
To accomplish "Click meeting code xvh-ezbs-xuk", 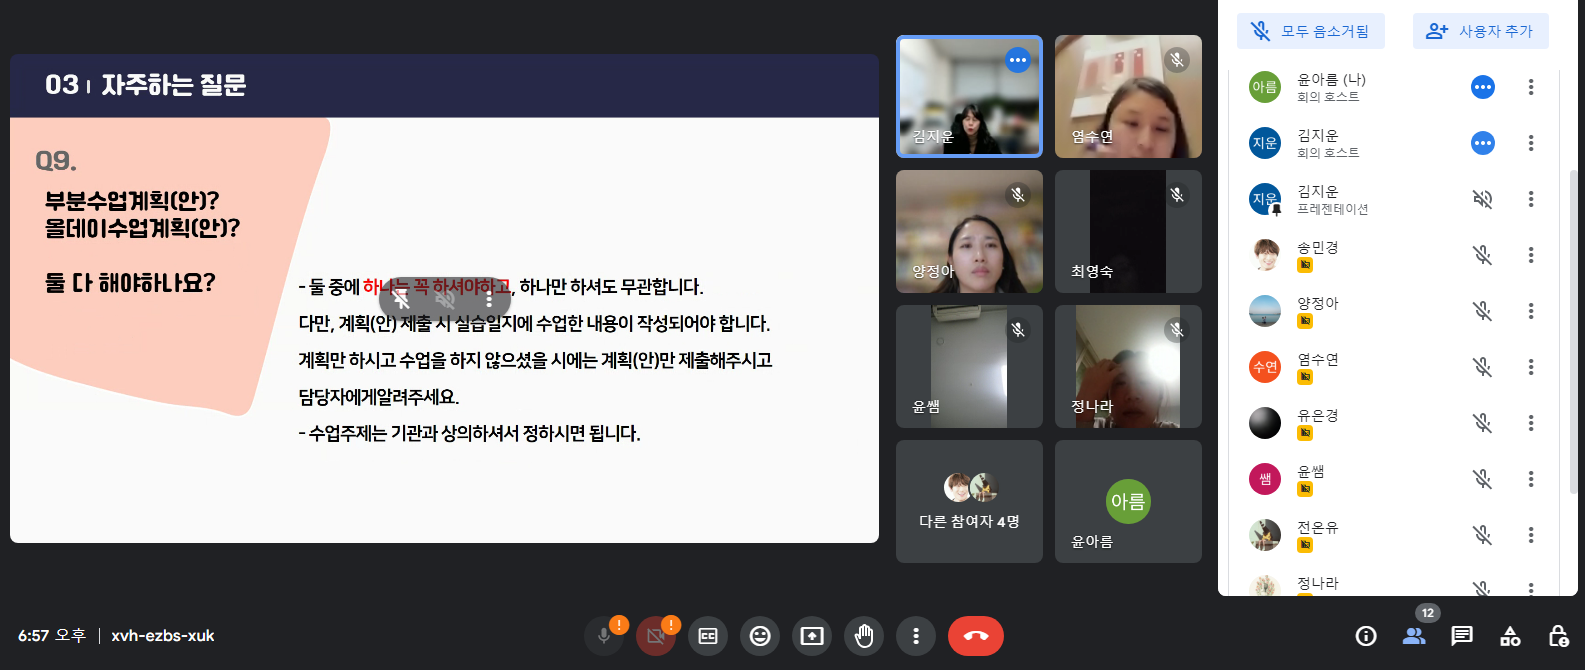I will click(x=163, y=636).
